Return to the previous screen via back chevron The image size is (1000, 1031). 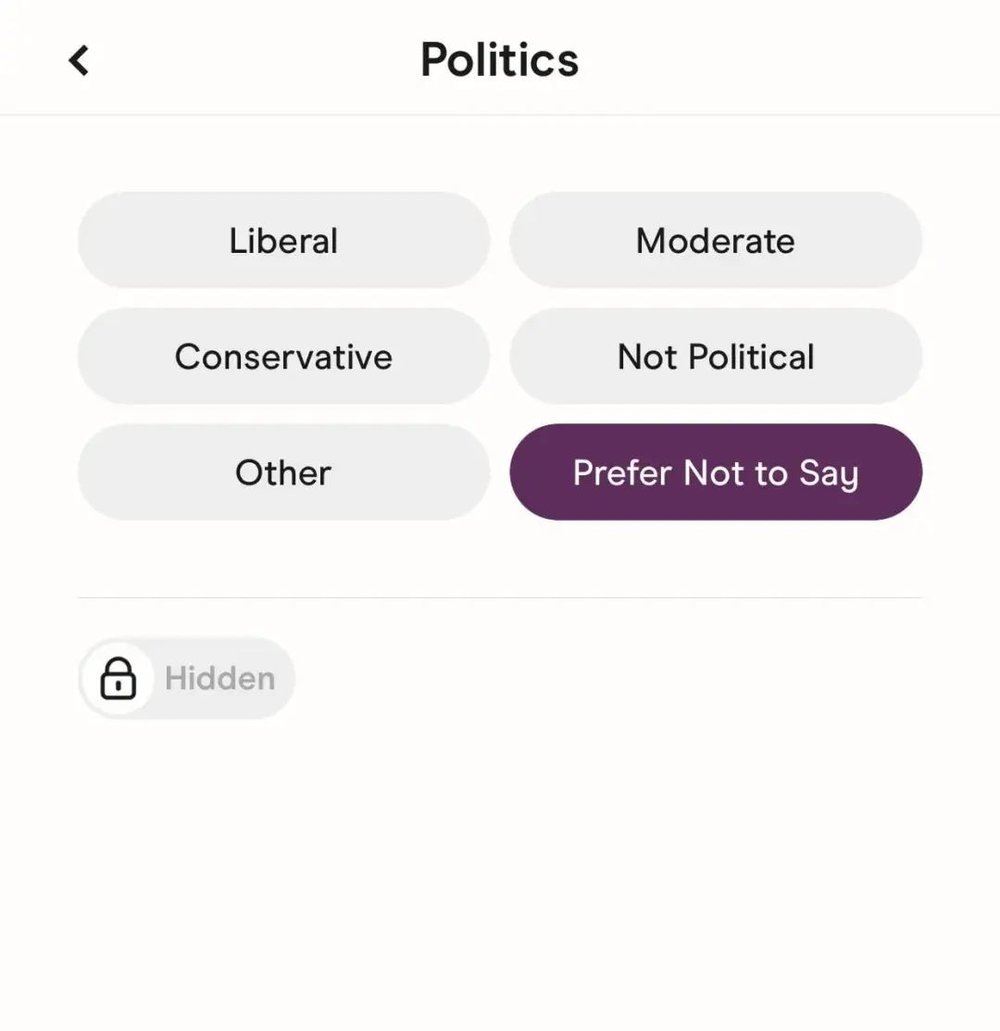click(x=79, y=60)
